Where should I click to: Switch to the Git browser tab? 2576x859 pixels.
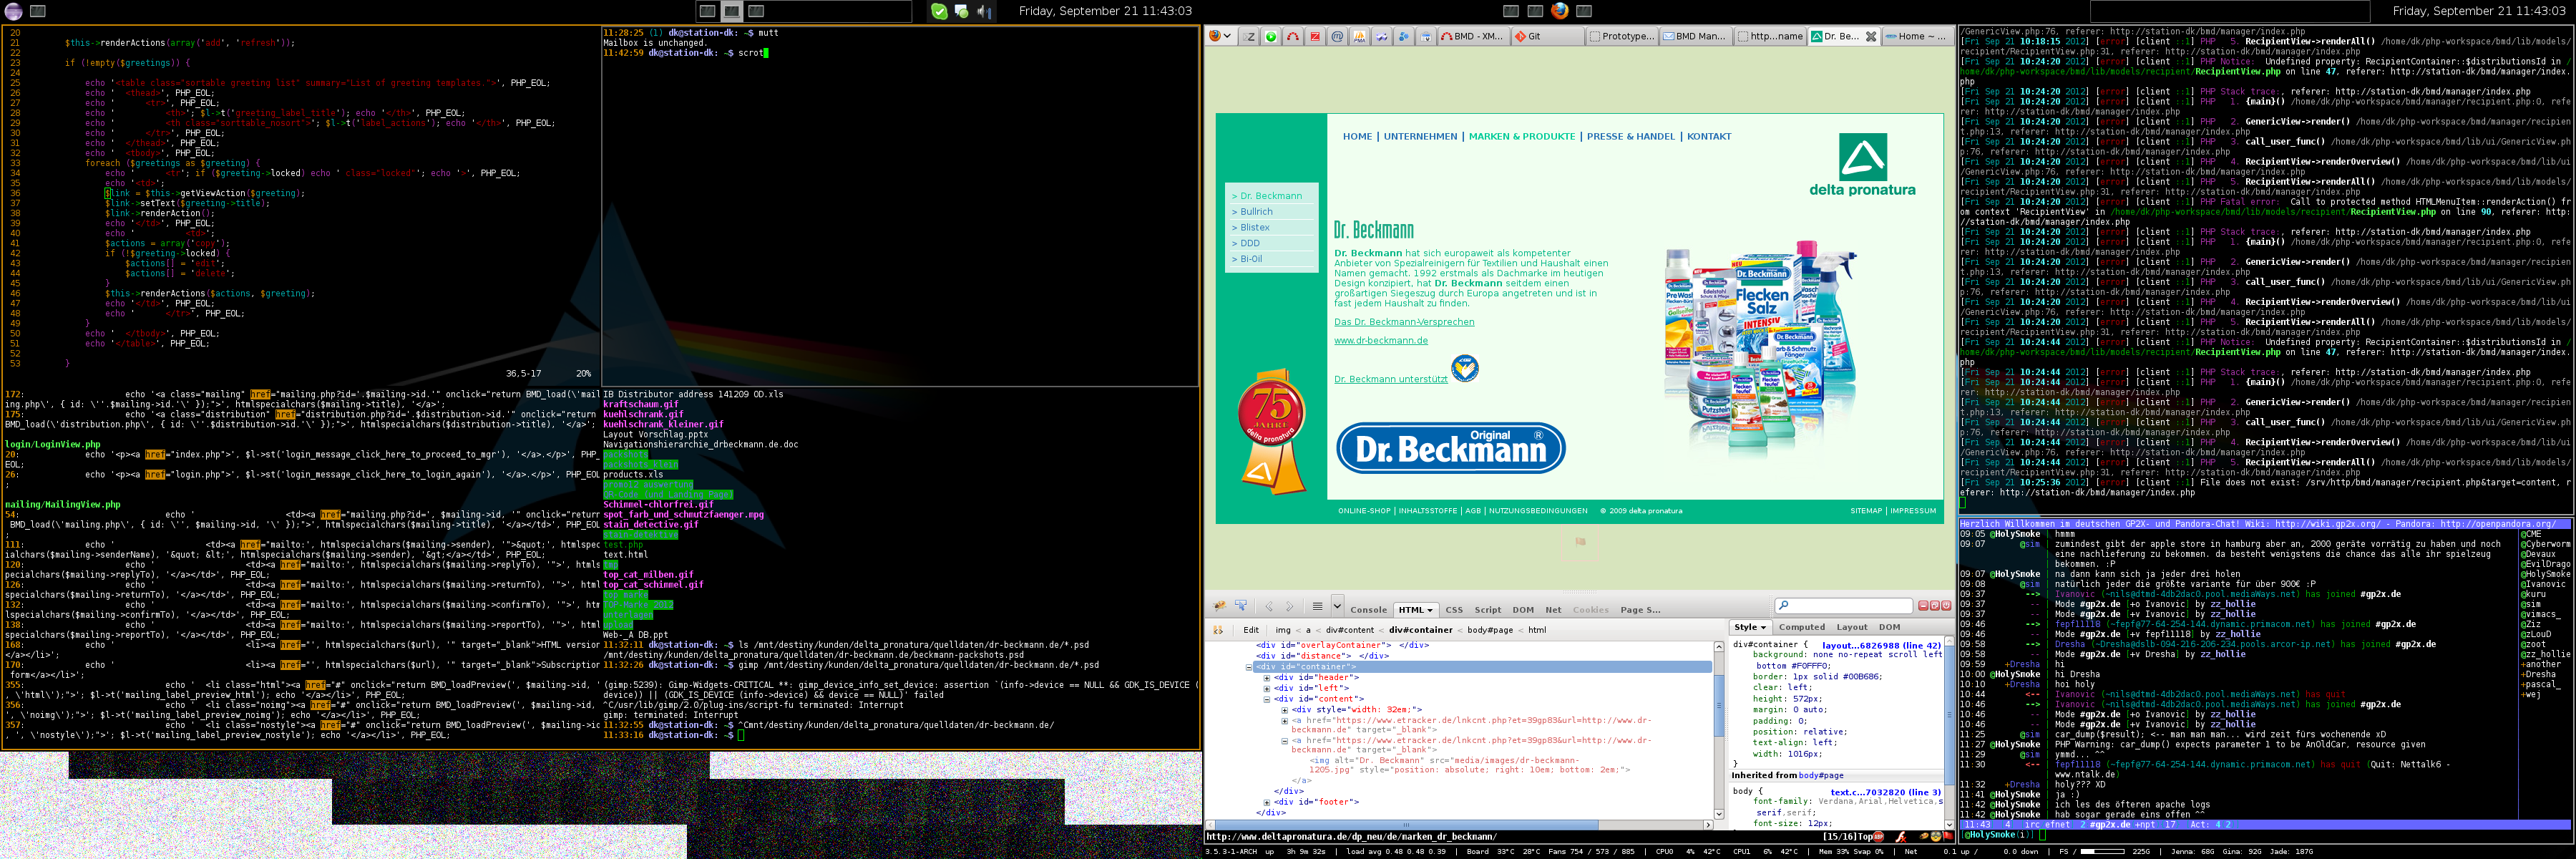coord(1547,36)
